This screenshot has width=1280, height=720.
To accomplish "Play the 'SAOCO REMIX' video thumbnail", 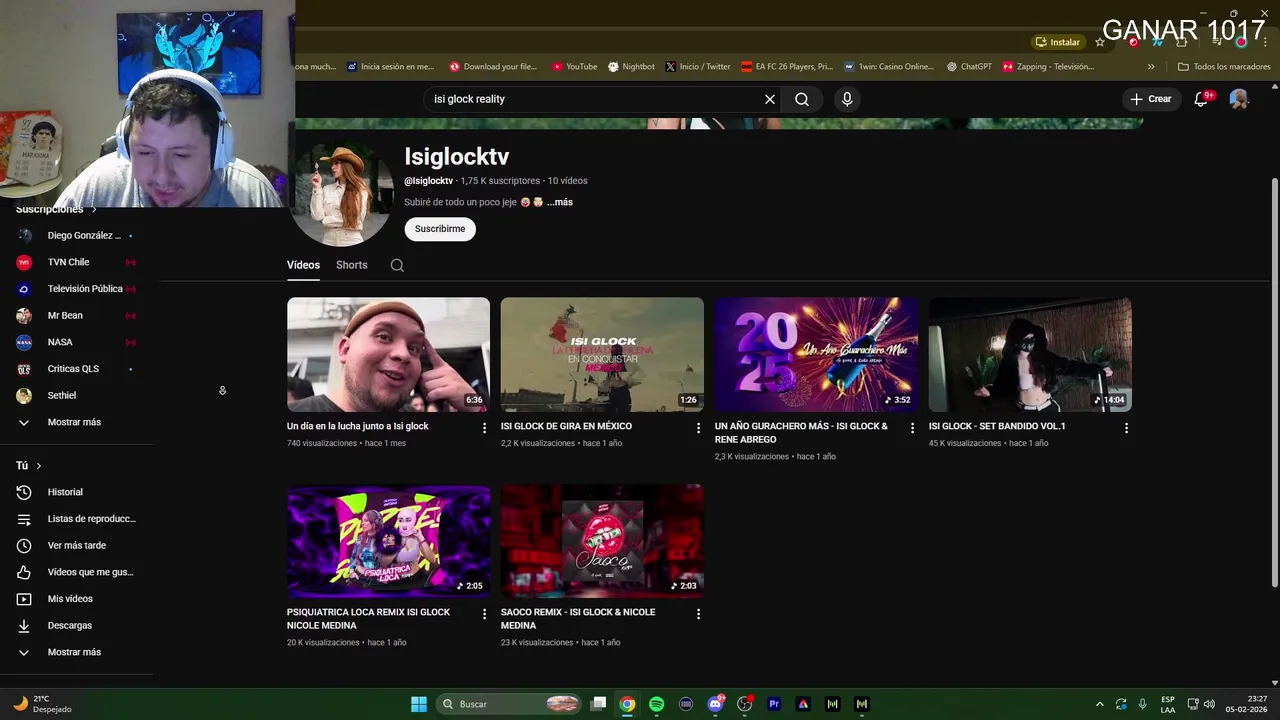I will pyautogui.click(x=602, y=541).
